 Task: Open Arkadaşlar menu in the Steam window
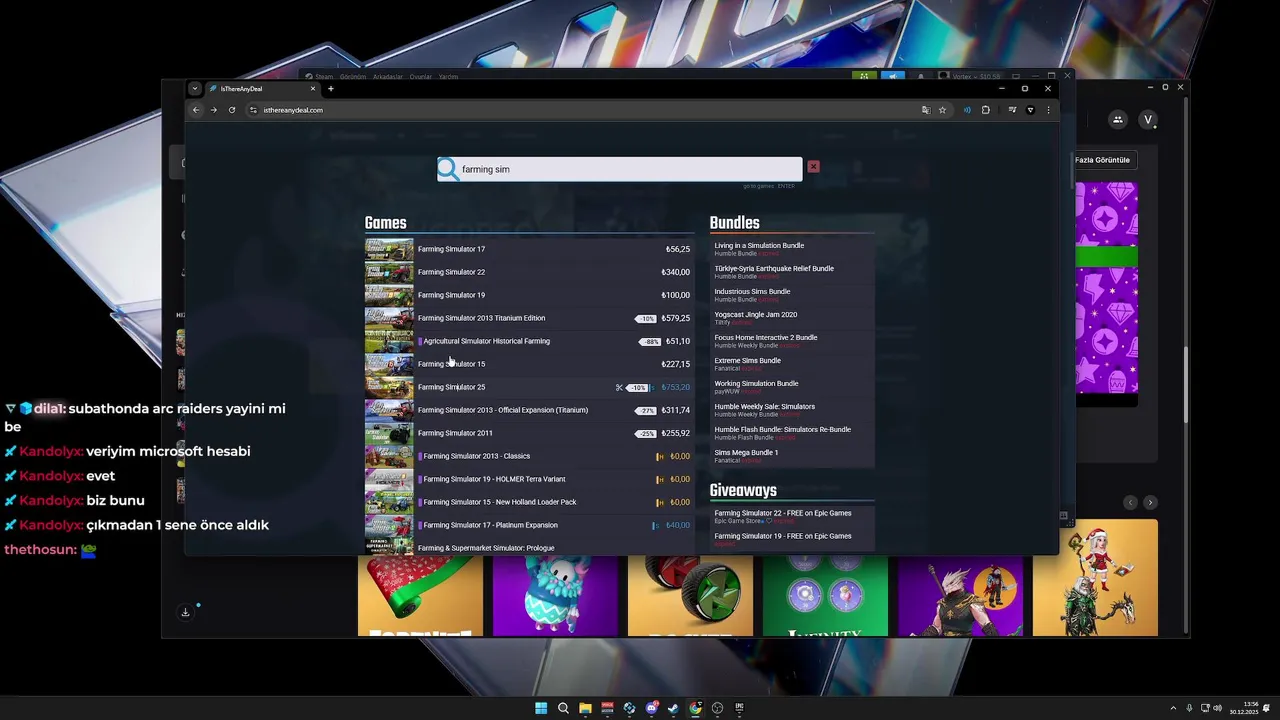pos(387,77)
